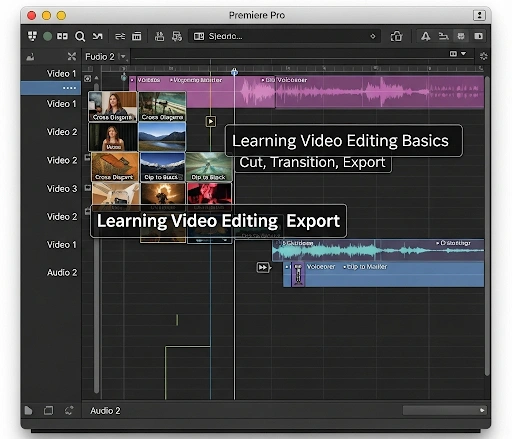The width and height of the screenshot is (512, 439).
Task: Click the small up arrow above the track scrollbar
Action: (97, 78)
